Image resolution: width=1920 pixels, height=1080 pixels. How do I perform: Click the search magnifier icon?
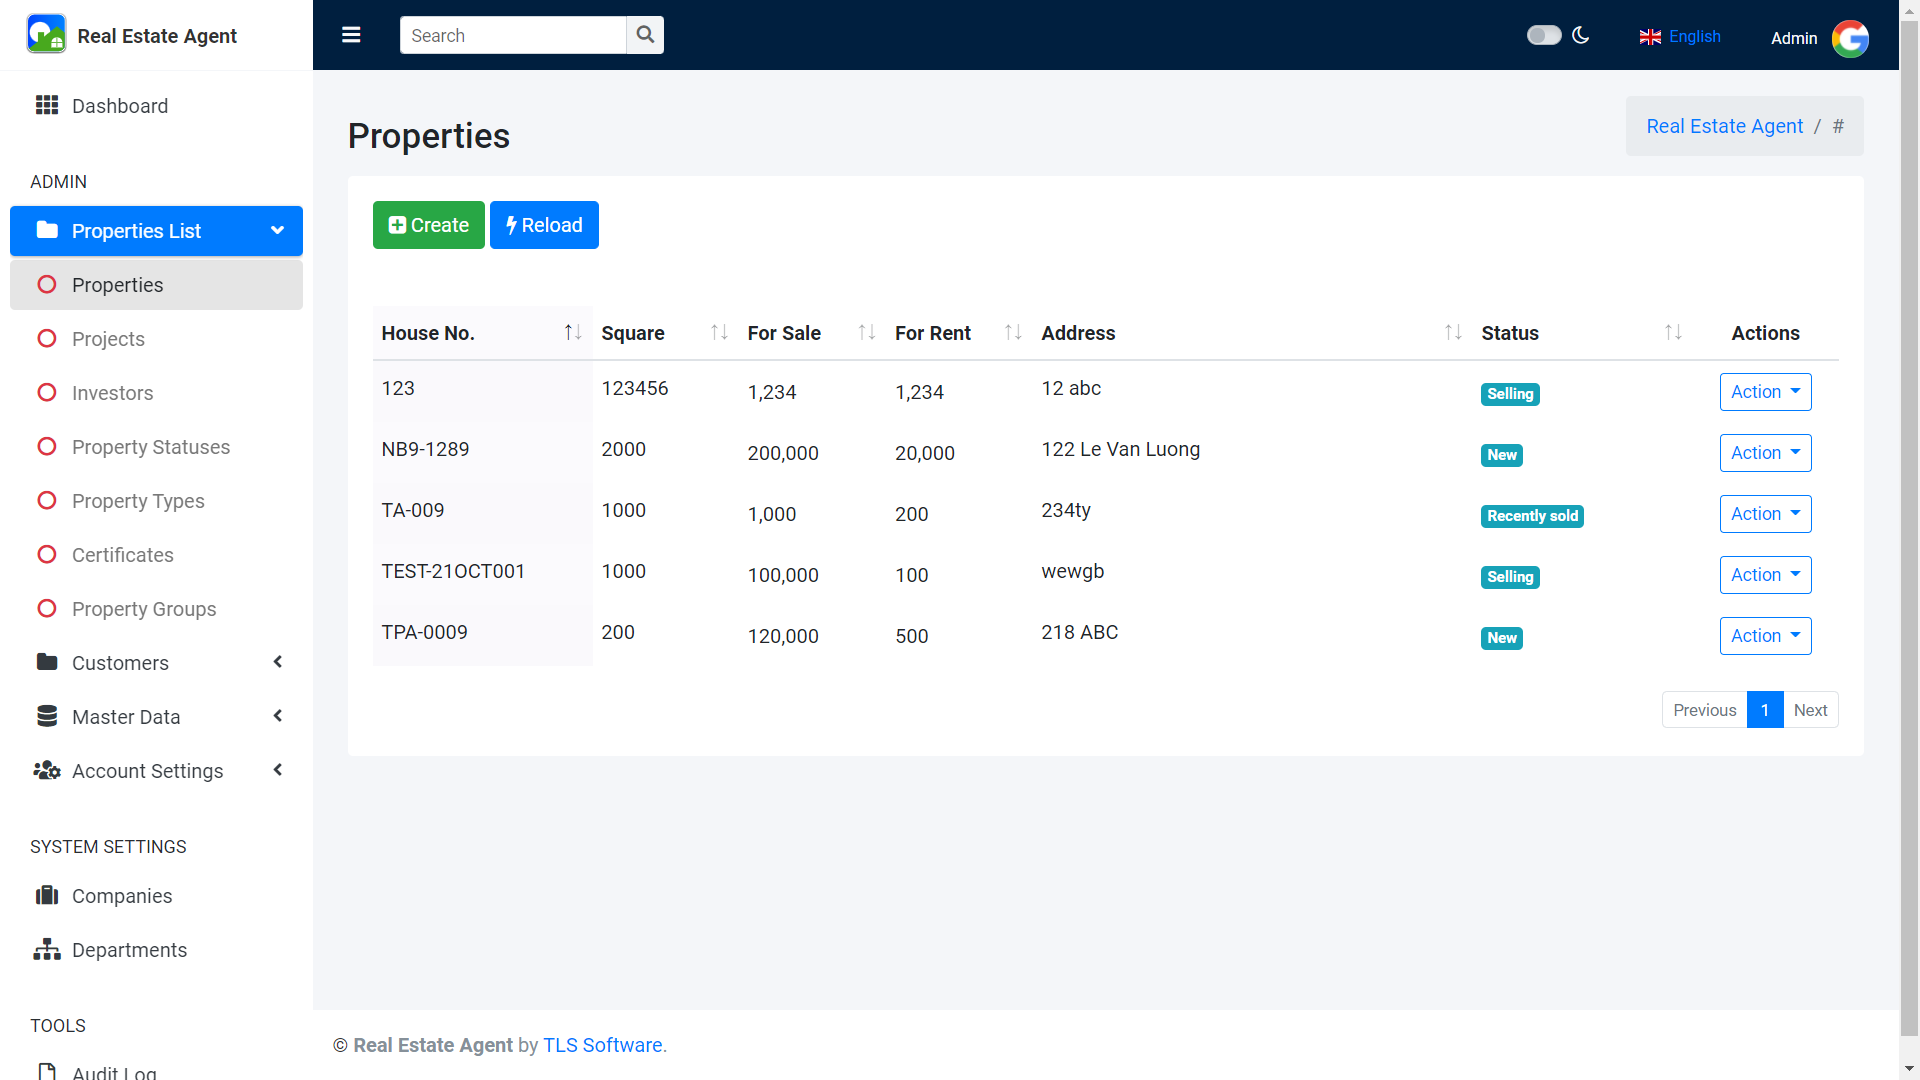point(645,35)
